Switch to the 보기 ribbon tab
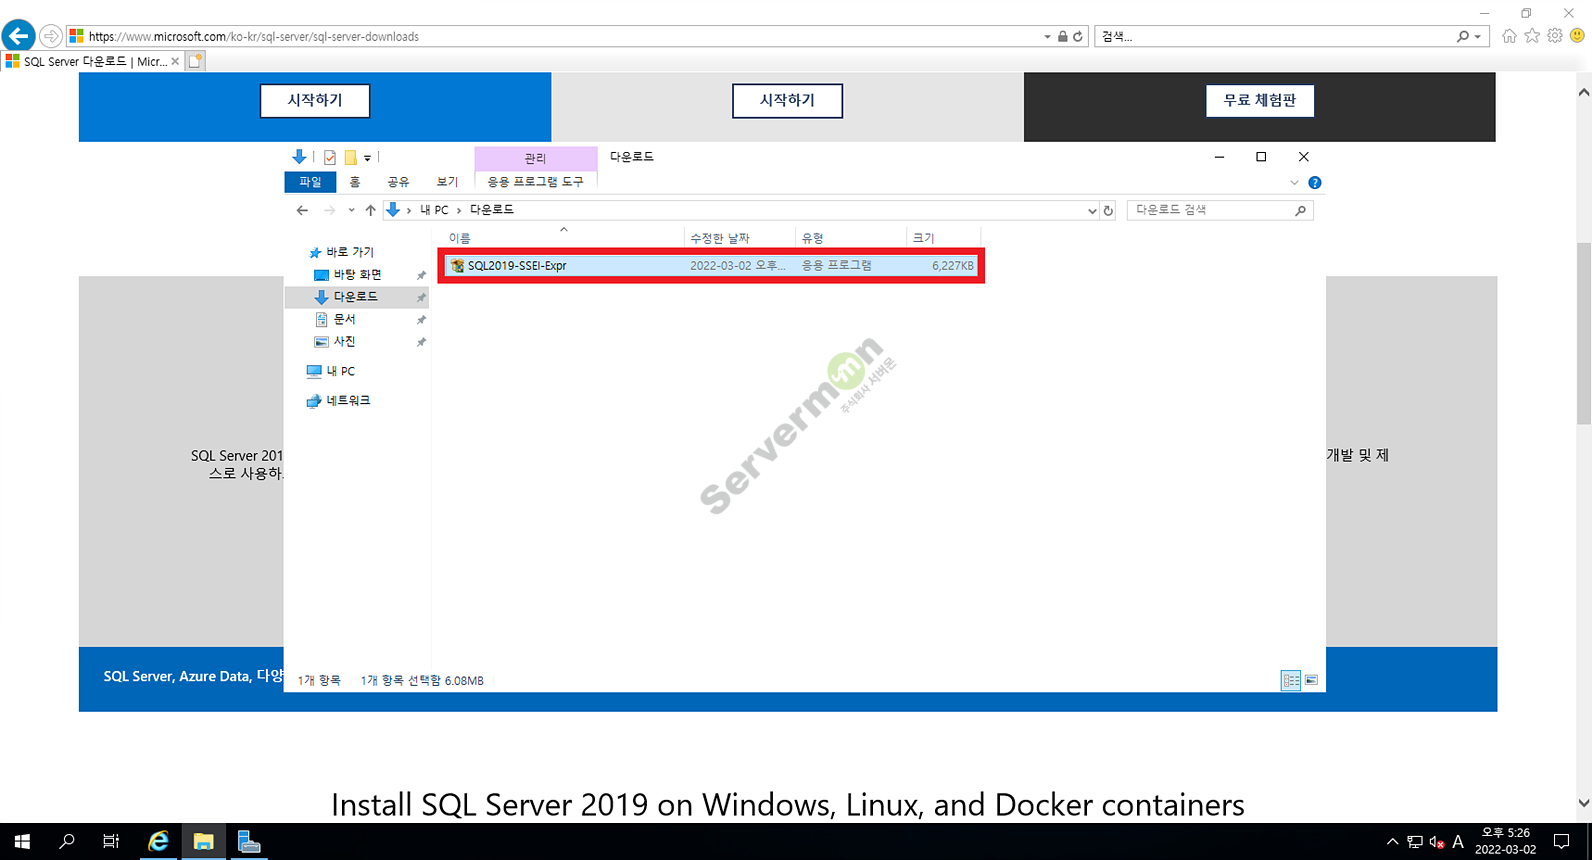The width and height of the screenshot is (1592, 860). tap(447, 182)
